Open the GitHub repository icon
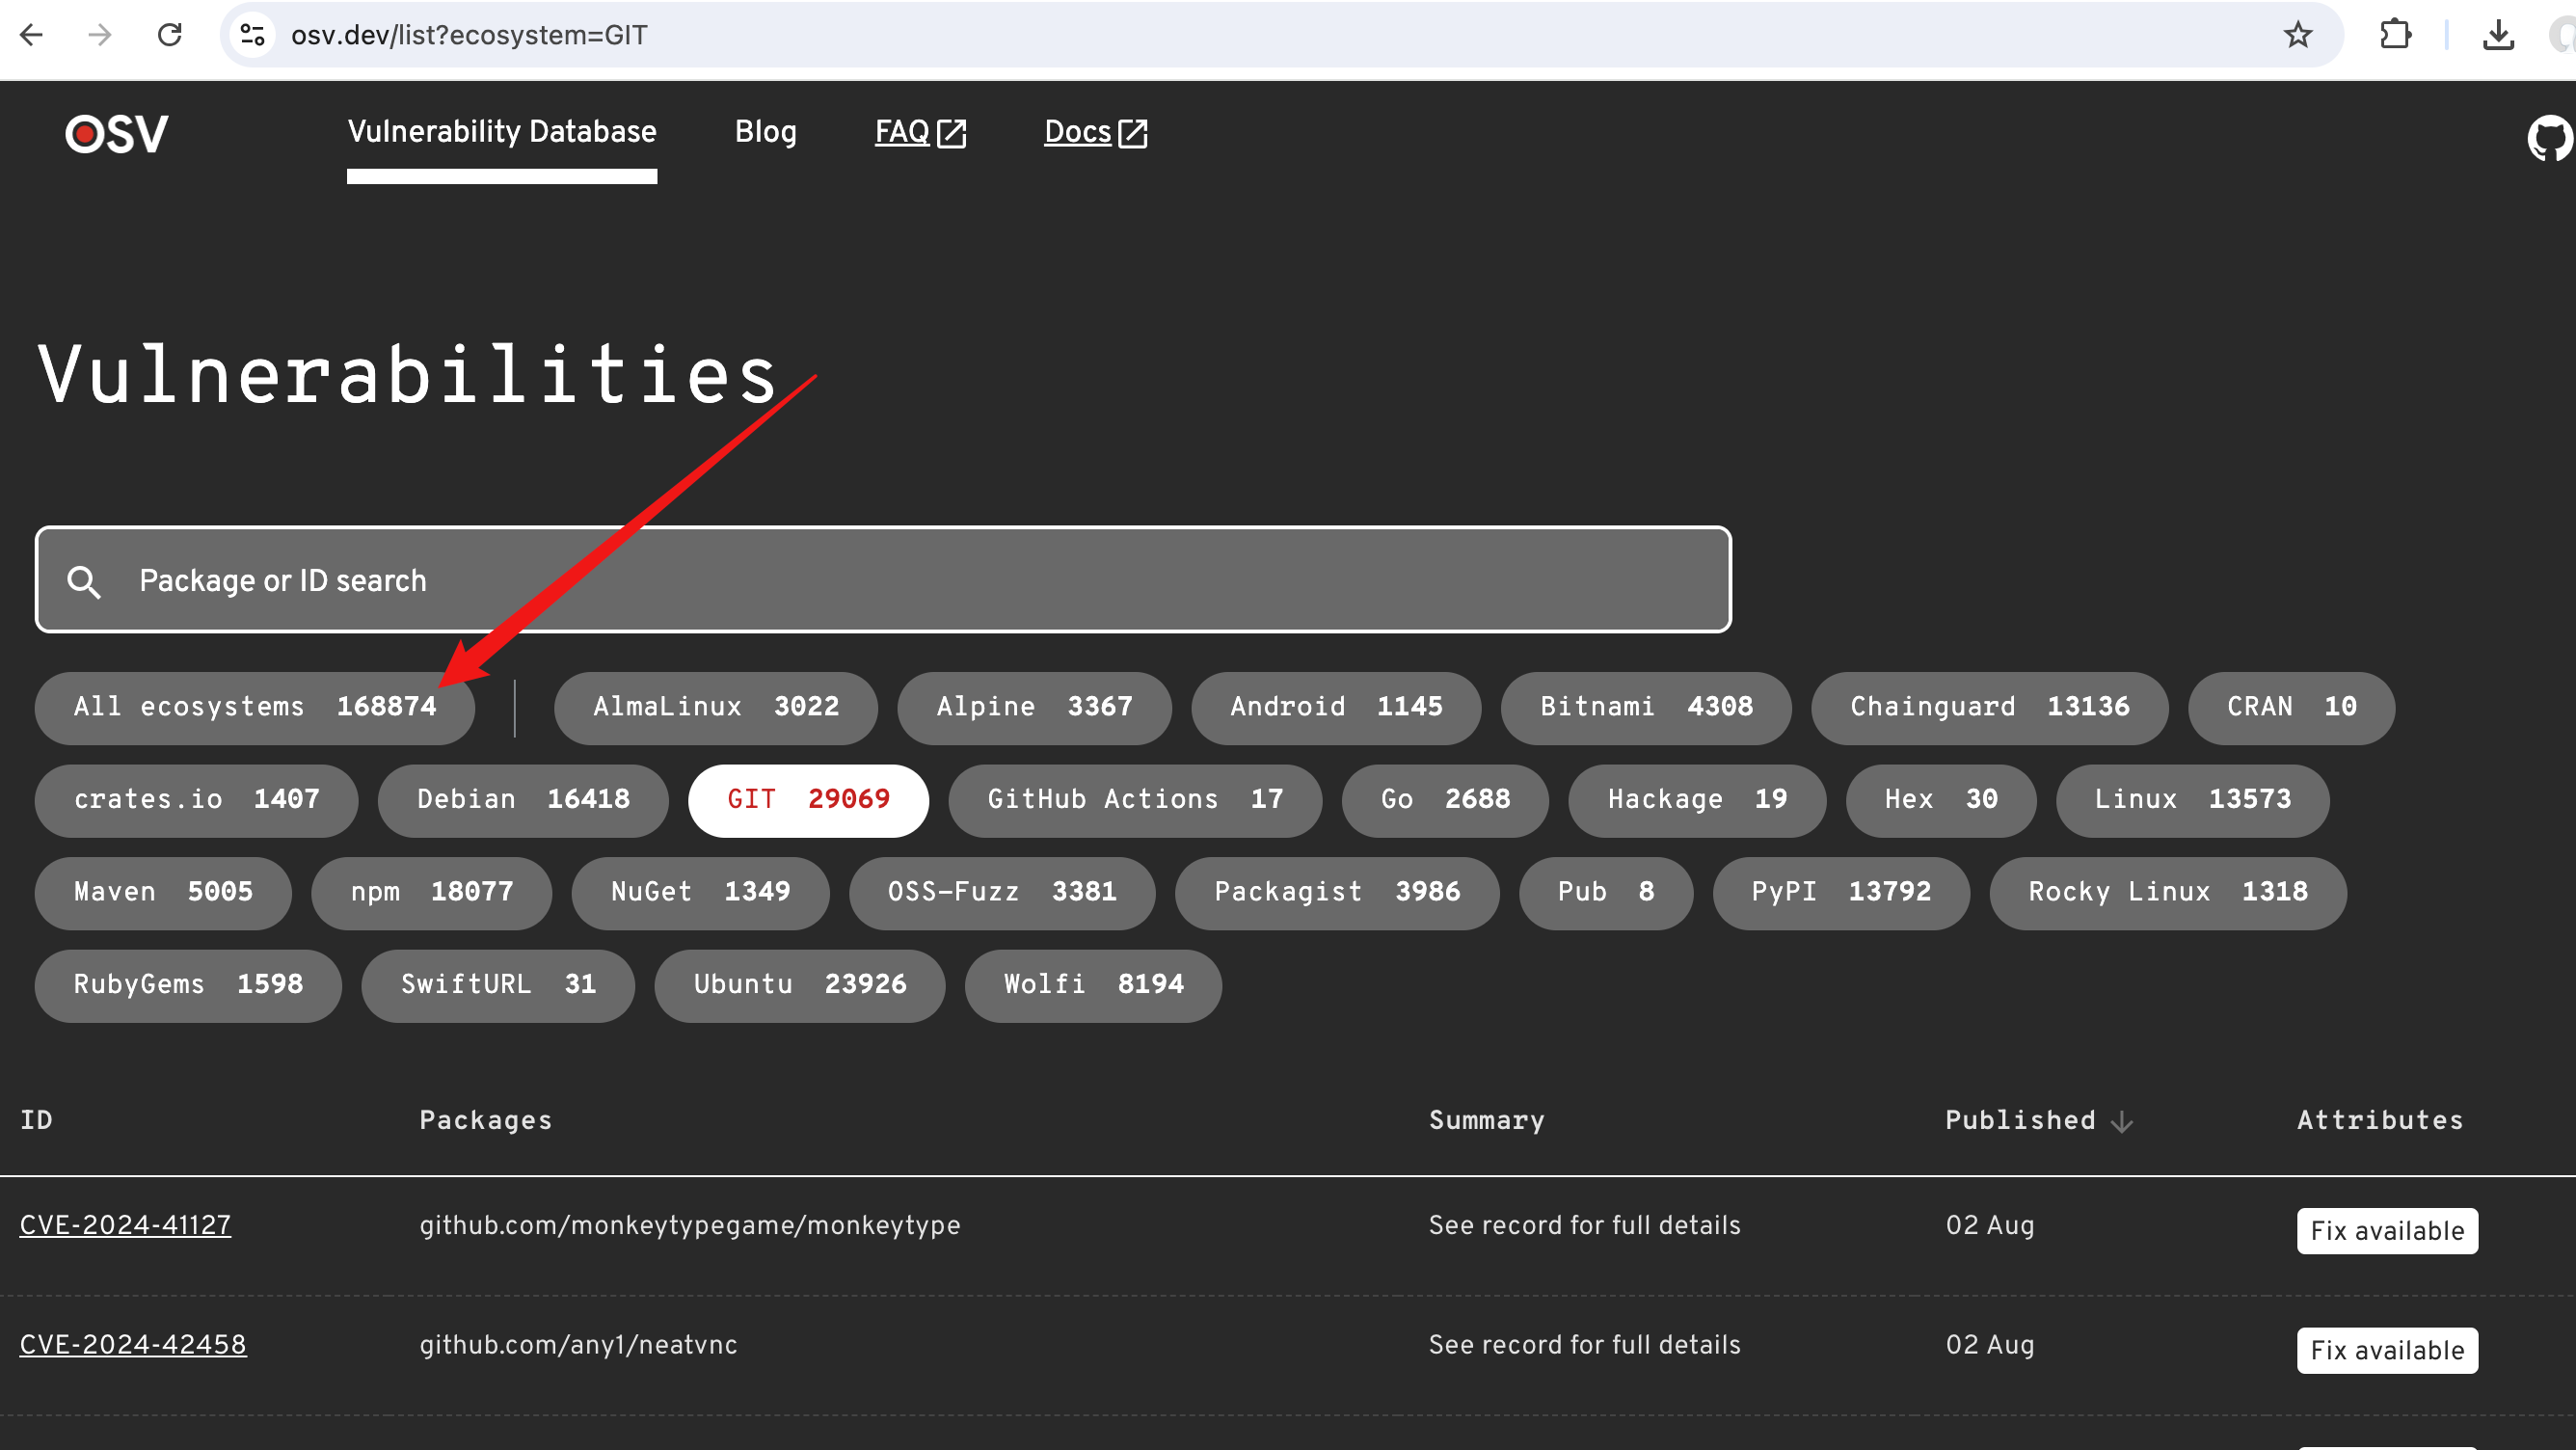The width and height of the screenshot is (2576, 1450). (x=2549, y=138)
